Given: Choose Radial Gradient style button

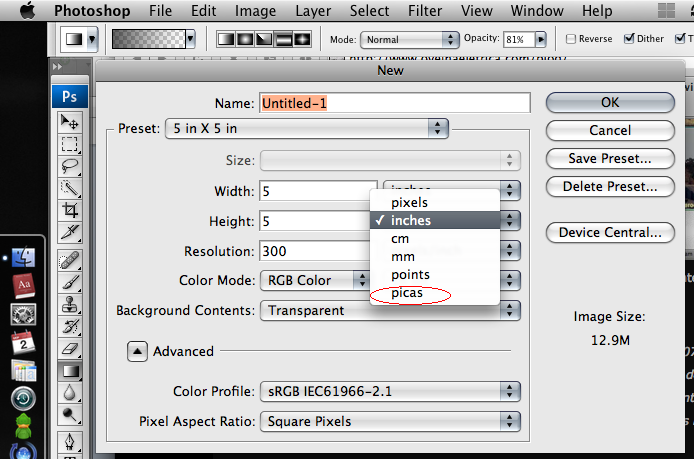Looking at the screenshot, I should pyautogui.click(x=245, y=39).
